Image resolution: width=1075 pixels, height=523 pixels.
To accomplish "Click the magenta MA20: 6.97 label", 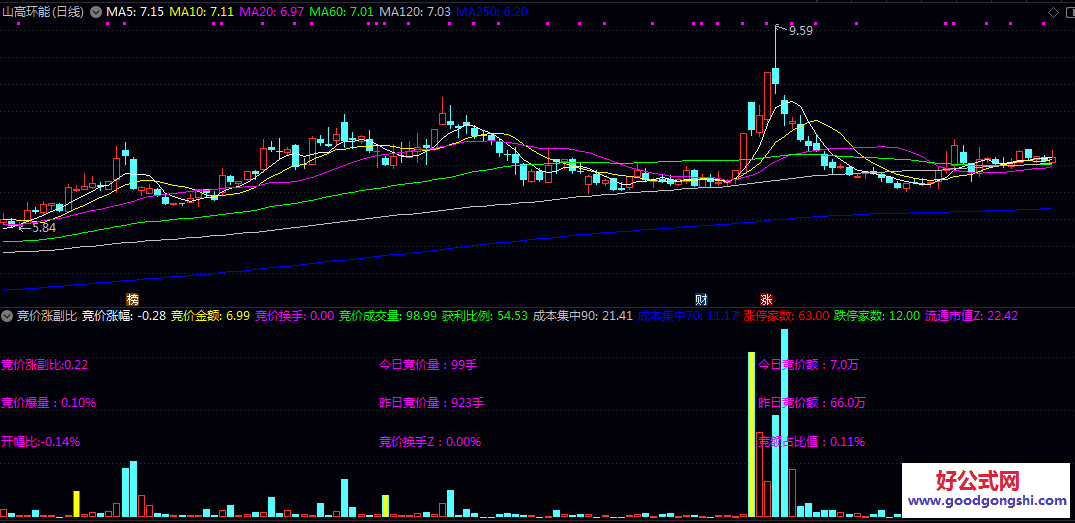I will coord(272,12).
